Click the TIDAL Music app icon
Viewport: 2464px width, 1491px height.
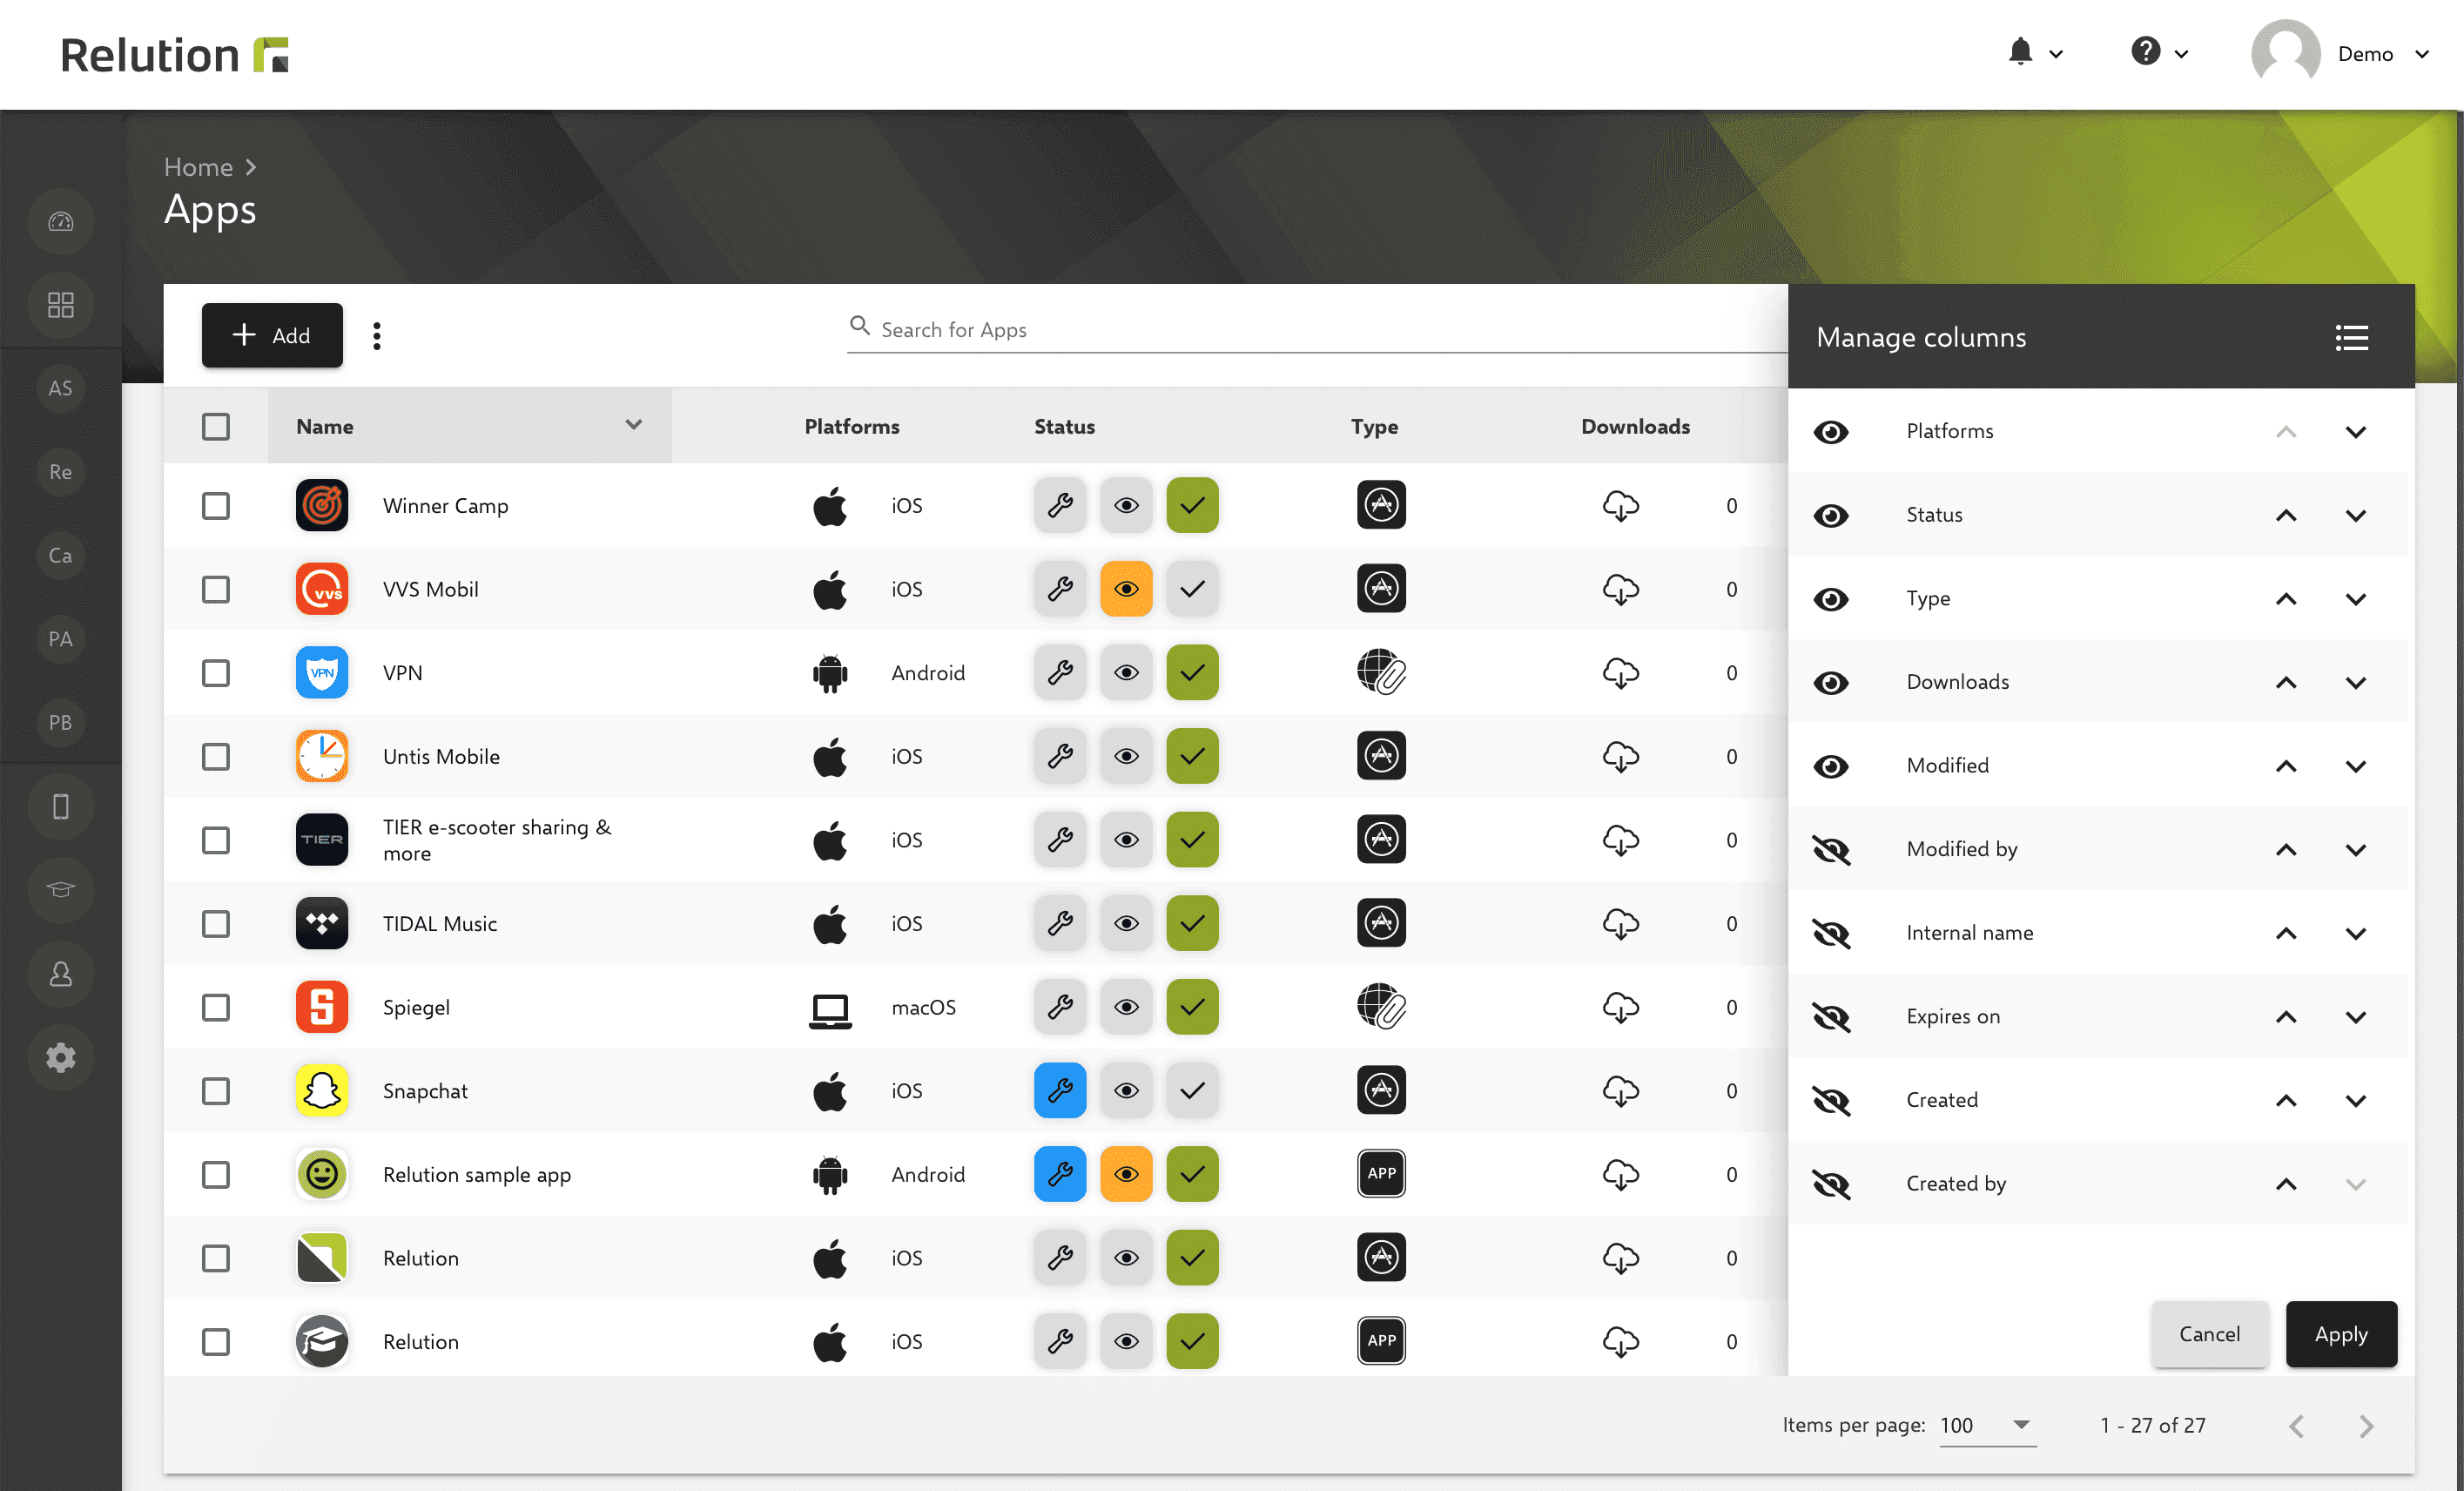(322, 923)
